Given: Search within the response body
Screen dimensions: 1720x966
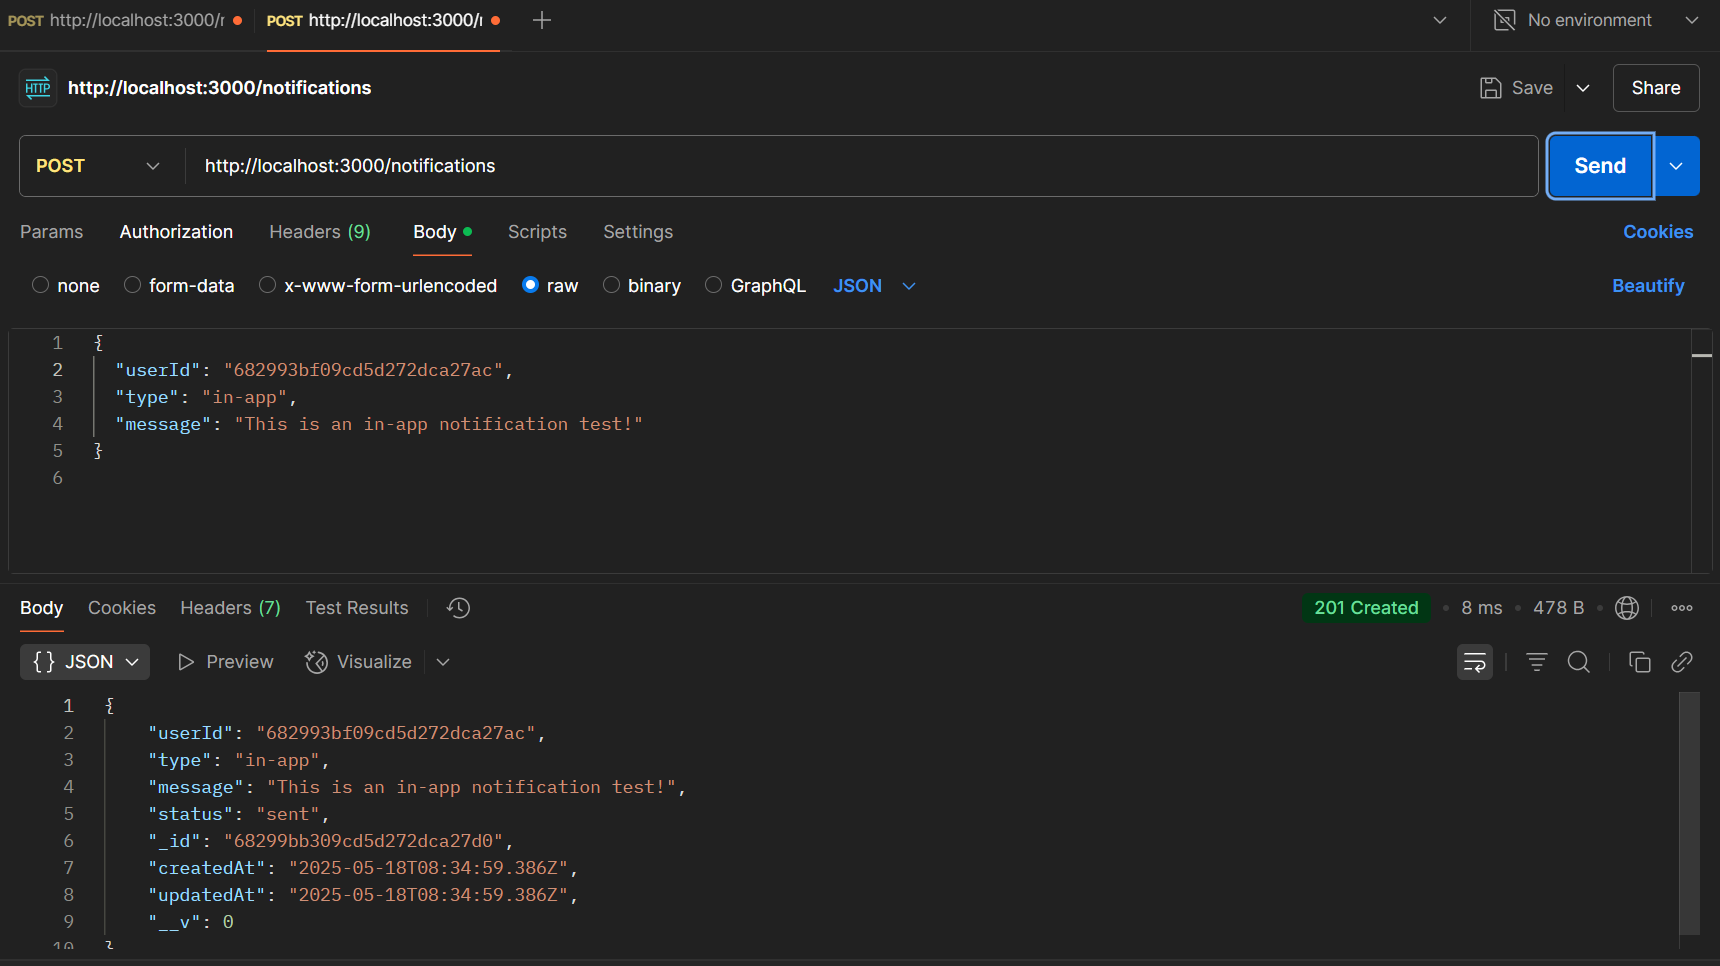Looking at the screenshot, I should (1579, 662).
